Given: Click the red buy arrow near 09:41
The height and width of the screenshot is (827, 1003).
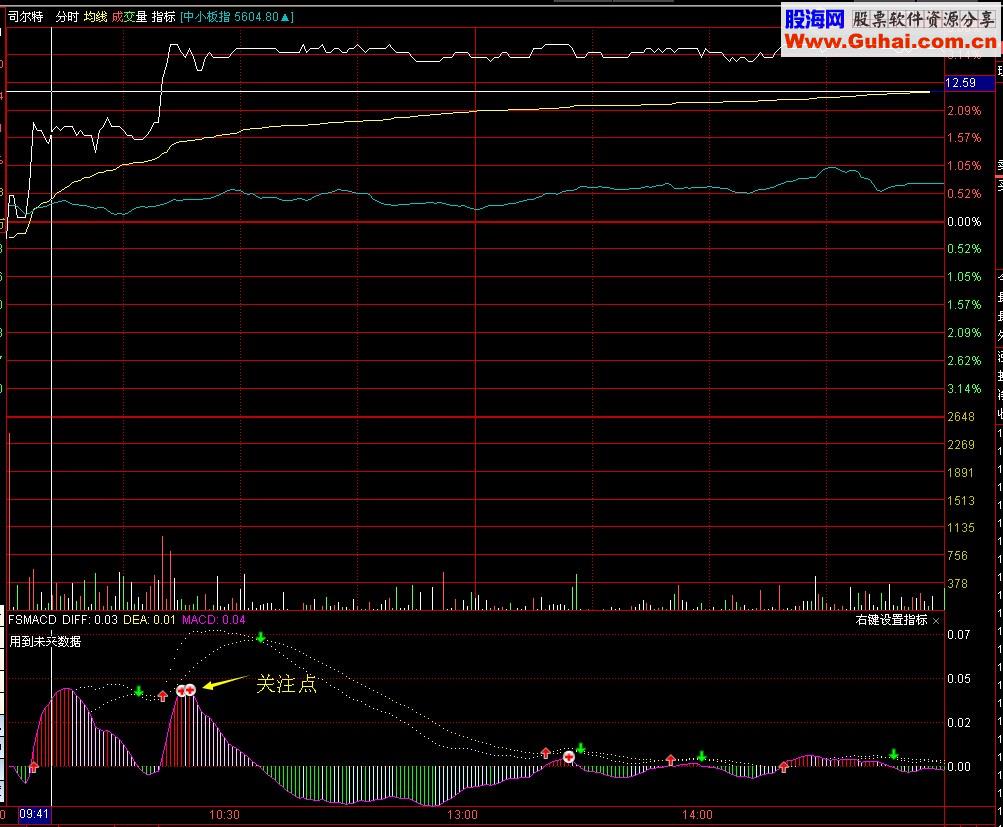Looking at the screenshot, I should [x=33, y=767].
